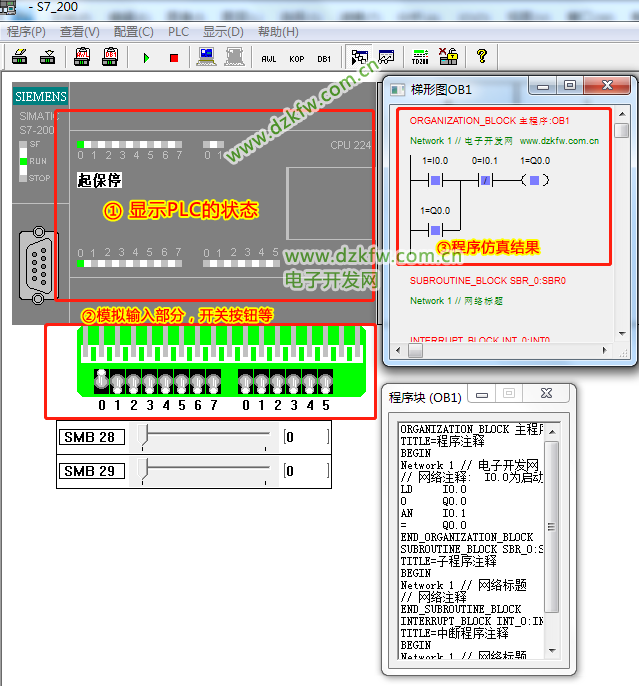This screenshot has width=639, height=686.
Task: Open the KOP ladder diagram view
Action: click(296, 58)
